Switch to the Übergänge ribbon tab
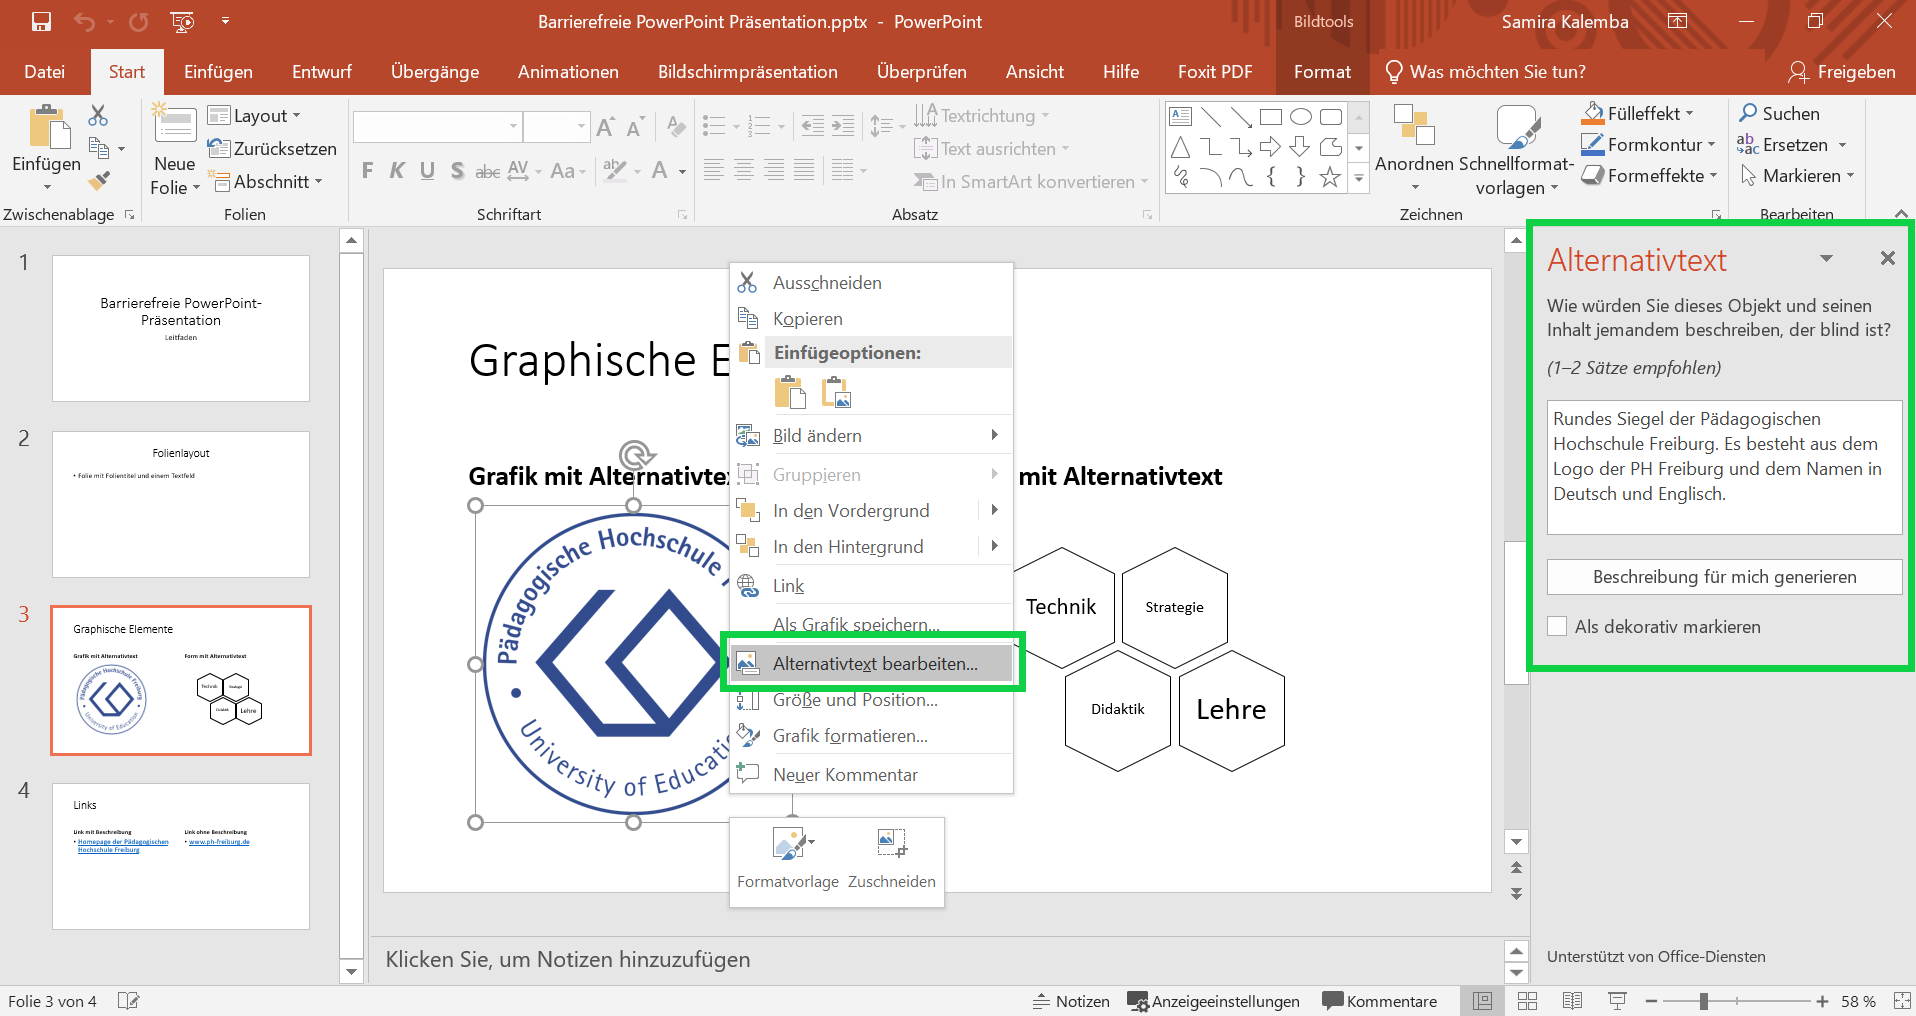 click(x=434, y=71)
